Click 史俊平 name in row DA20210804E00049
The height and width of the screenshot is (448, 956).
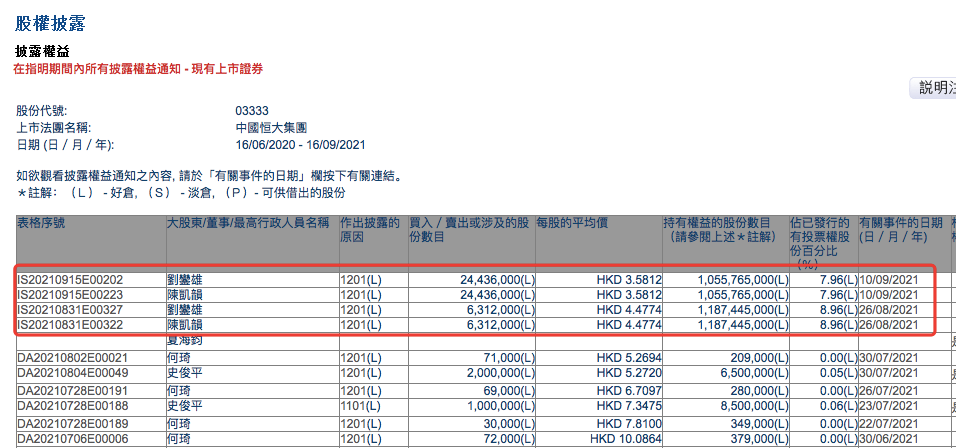[185, 372]
